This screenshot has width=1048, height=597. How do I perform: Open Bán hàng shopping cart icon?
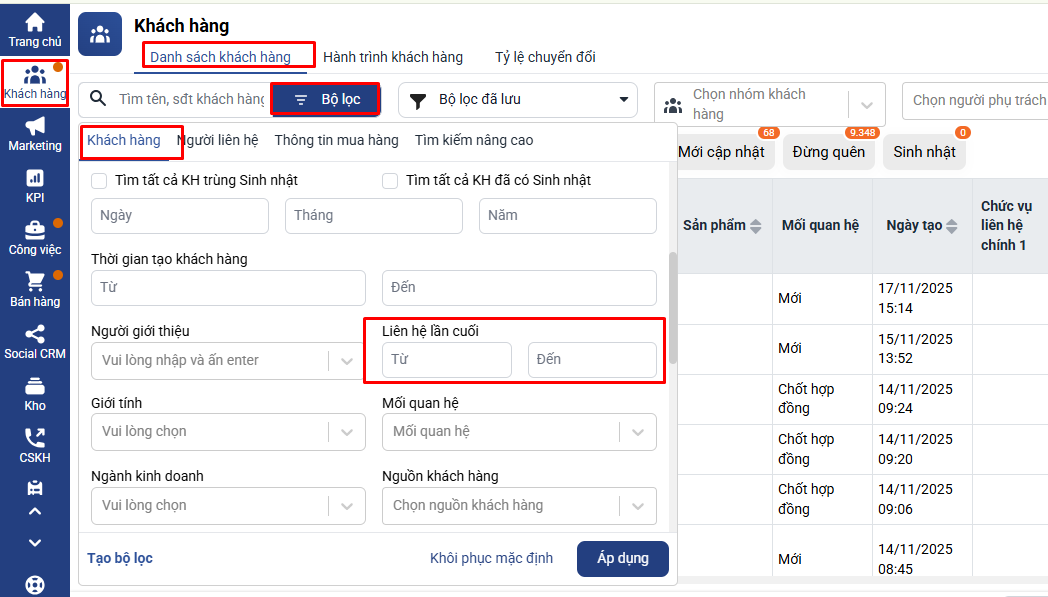click(x=35, y=288)
